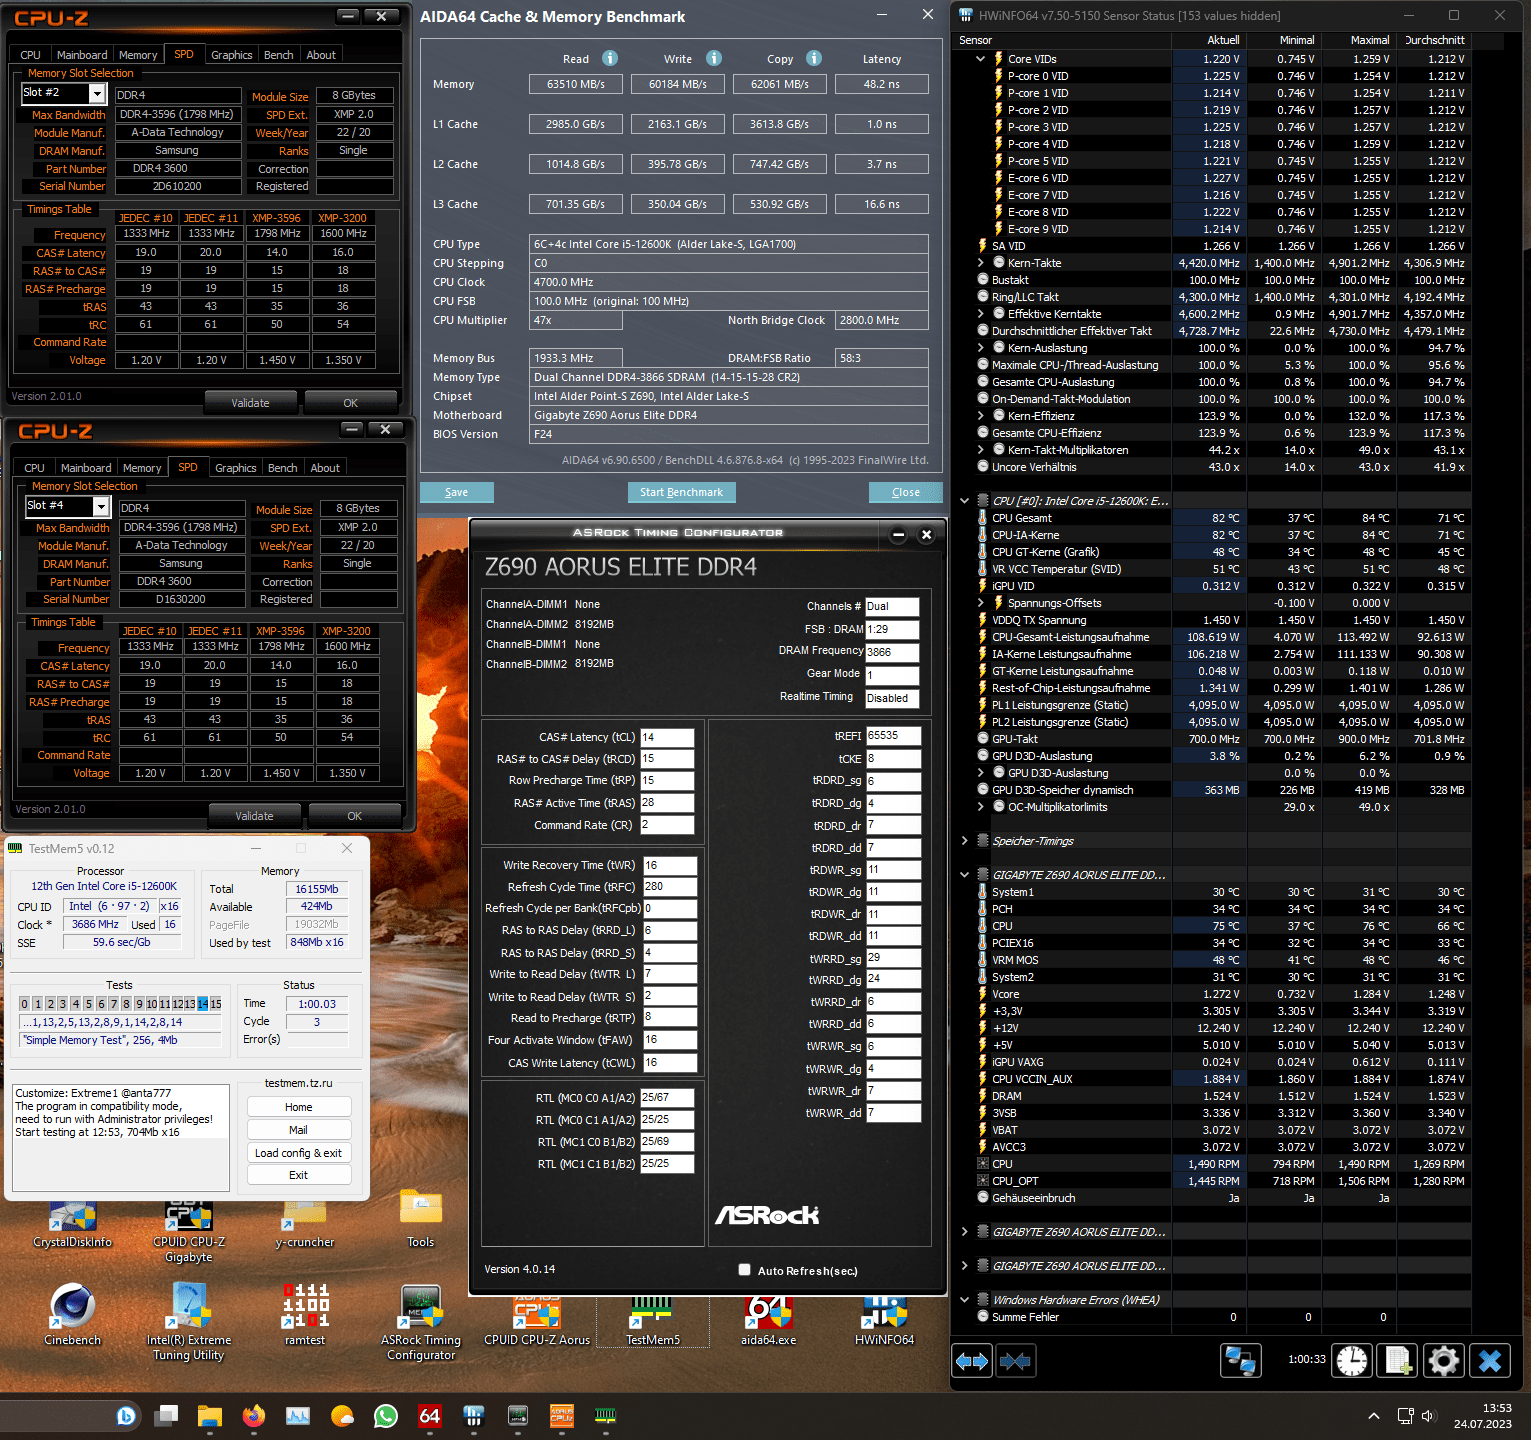Click HWiNFO collapse-columns inward arrows icon
The width and height of the screenshot is (1531, 1440).
1015,1361
